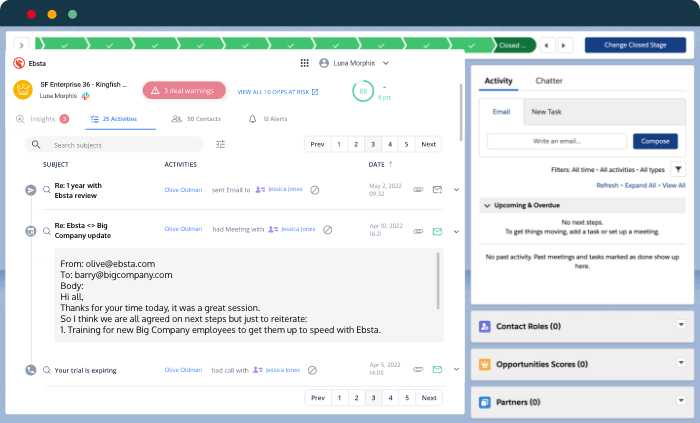Open the 50 Contacts tab
This screenshot has height=423, width=700.
[x=196, y=118]
